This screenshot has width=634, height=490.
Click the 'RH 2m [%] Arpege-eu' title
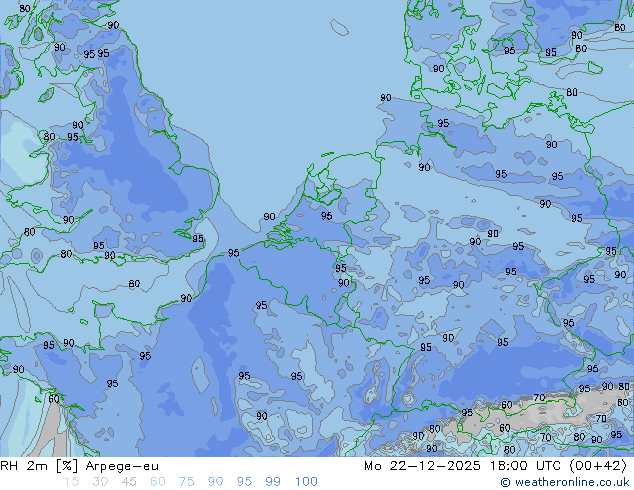pos(79,466)
